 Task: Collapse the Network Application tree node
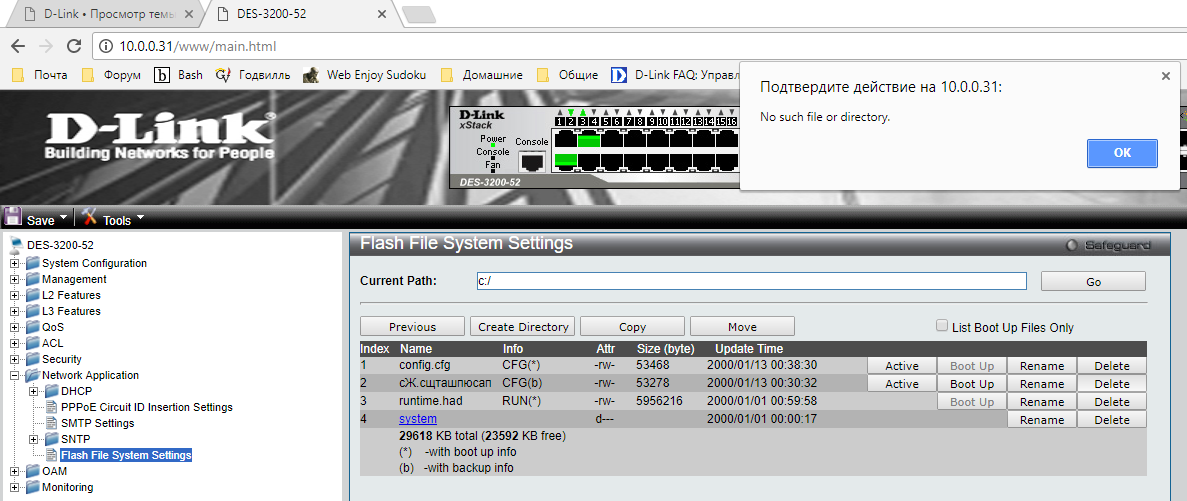15,375
